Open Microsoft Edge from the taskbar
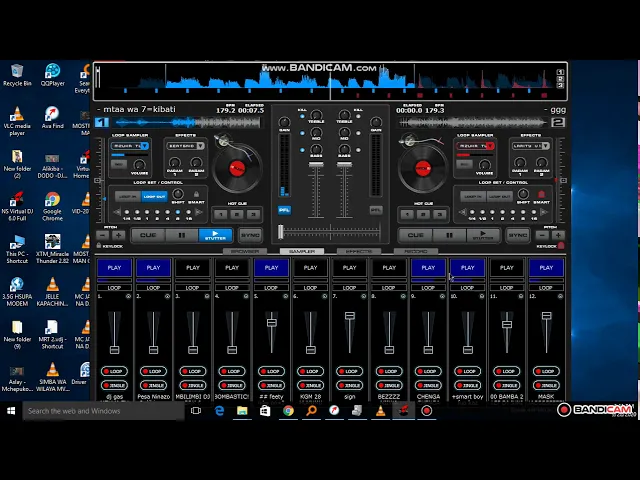640x480 pixels. (219, 411)
